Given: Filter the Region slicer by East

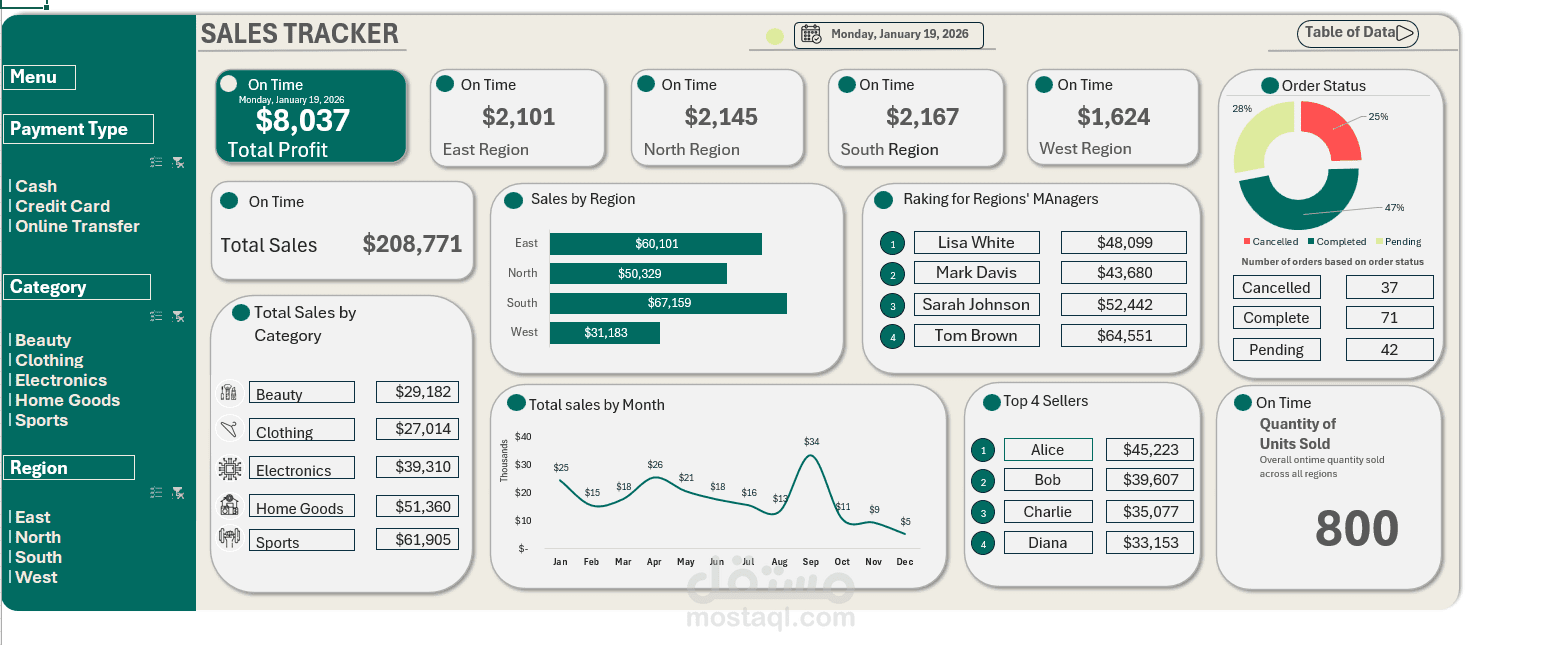Looking at the screenshot, I should [x=32, y=517].
